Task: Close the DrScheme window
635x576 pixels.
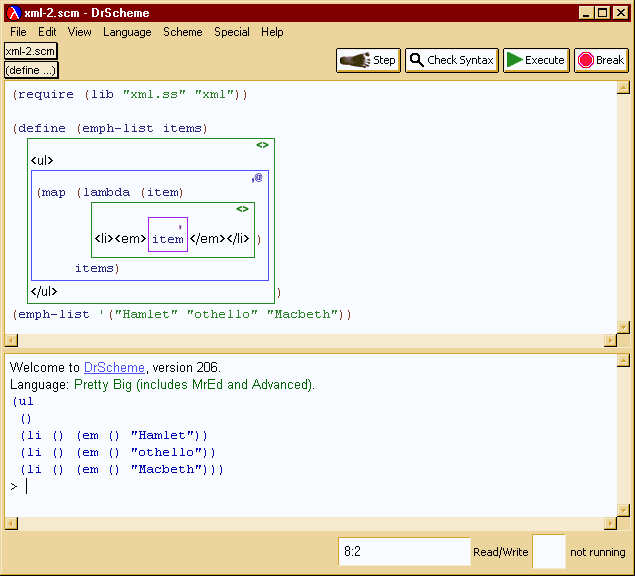Action: coord(621,13)
